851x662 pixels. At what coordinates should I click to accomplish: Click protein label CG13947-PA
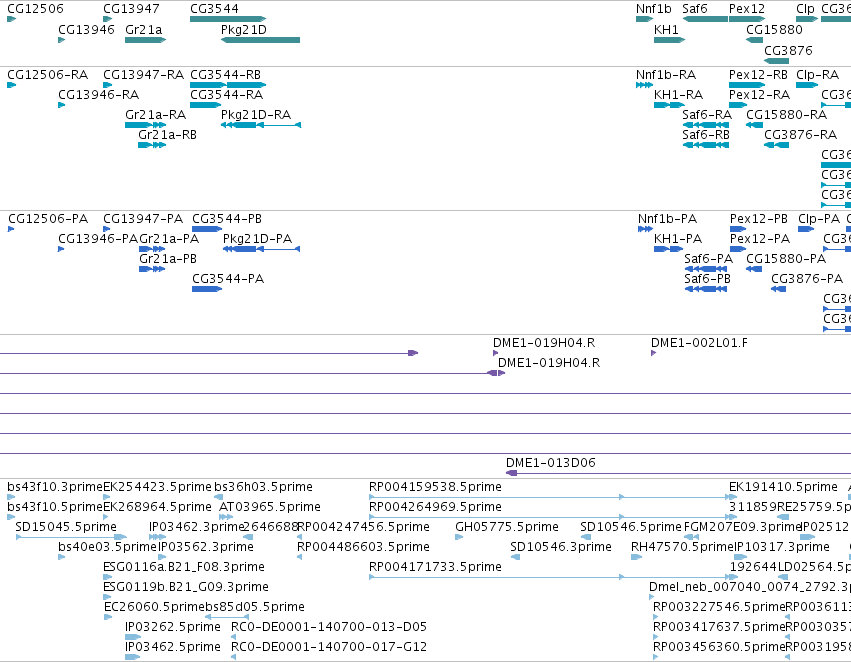[x=143, y=219]
